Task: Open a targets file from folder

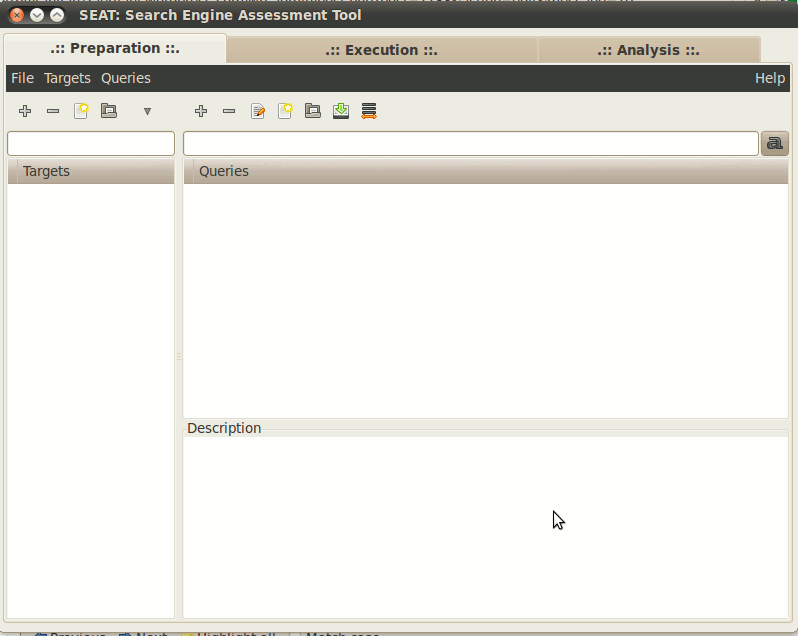Action: coord(109,111)
